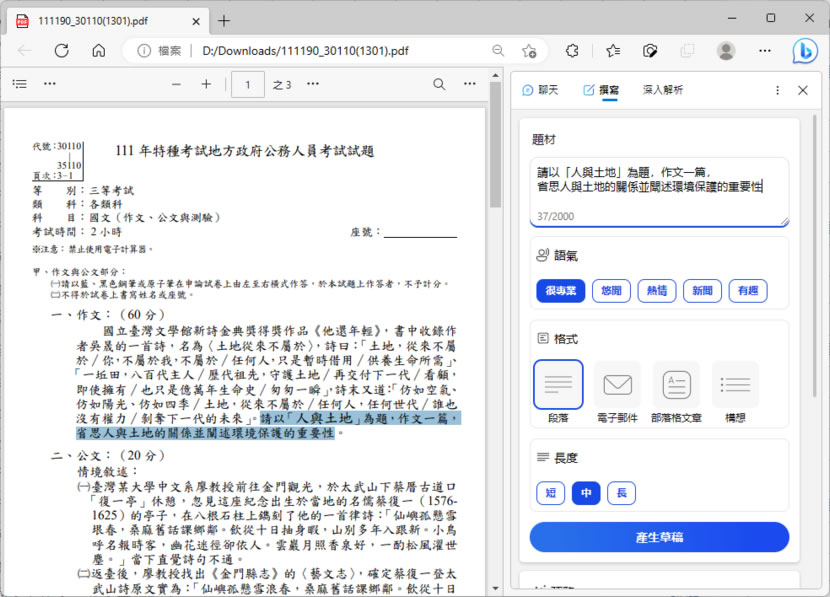Screen dimensions: 830x597
Task: Expand the browser Settings and more menu
Action: click(765, 51)
